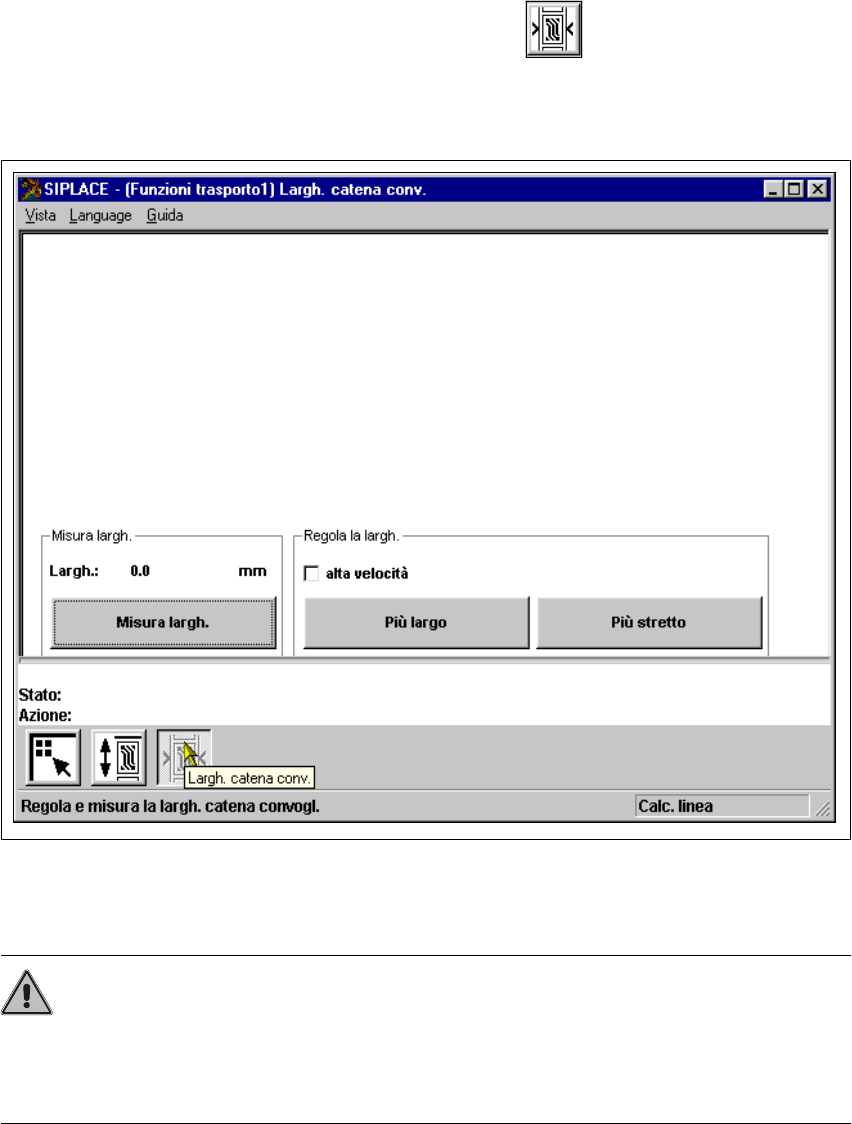The width and height of the screenshot is (852, 1124).
Task: Select the conveyor up/down lift icon
Action: coord(119,758)
